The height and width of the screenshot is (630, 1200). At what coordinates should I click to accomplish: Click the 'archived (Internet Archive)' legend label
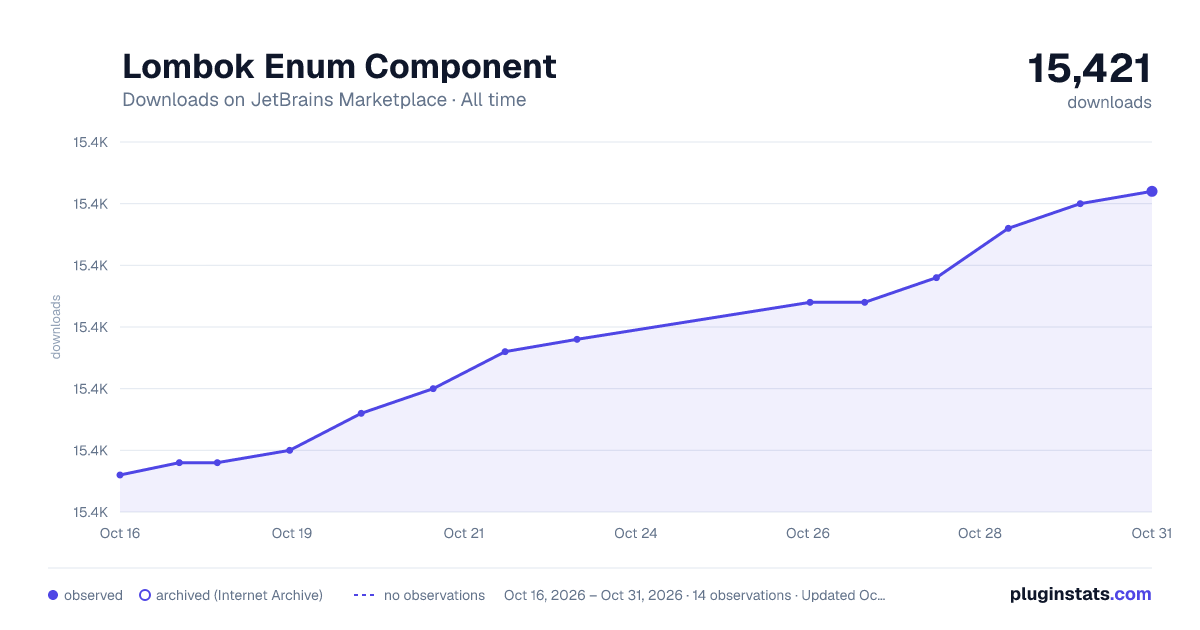click(239, 595)
